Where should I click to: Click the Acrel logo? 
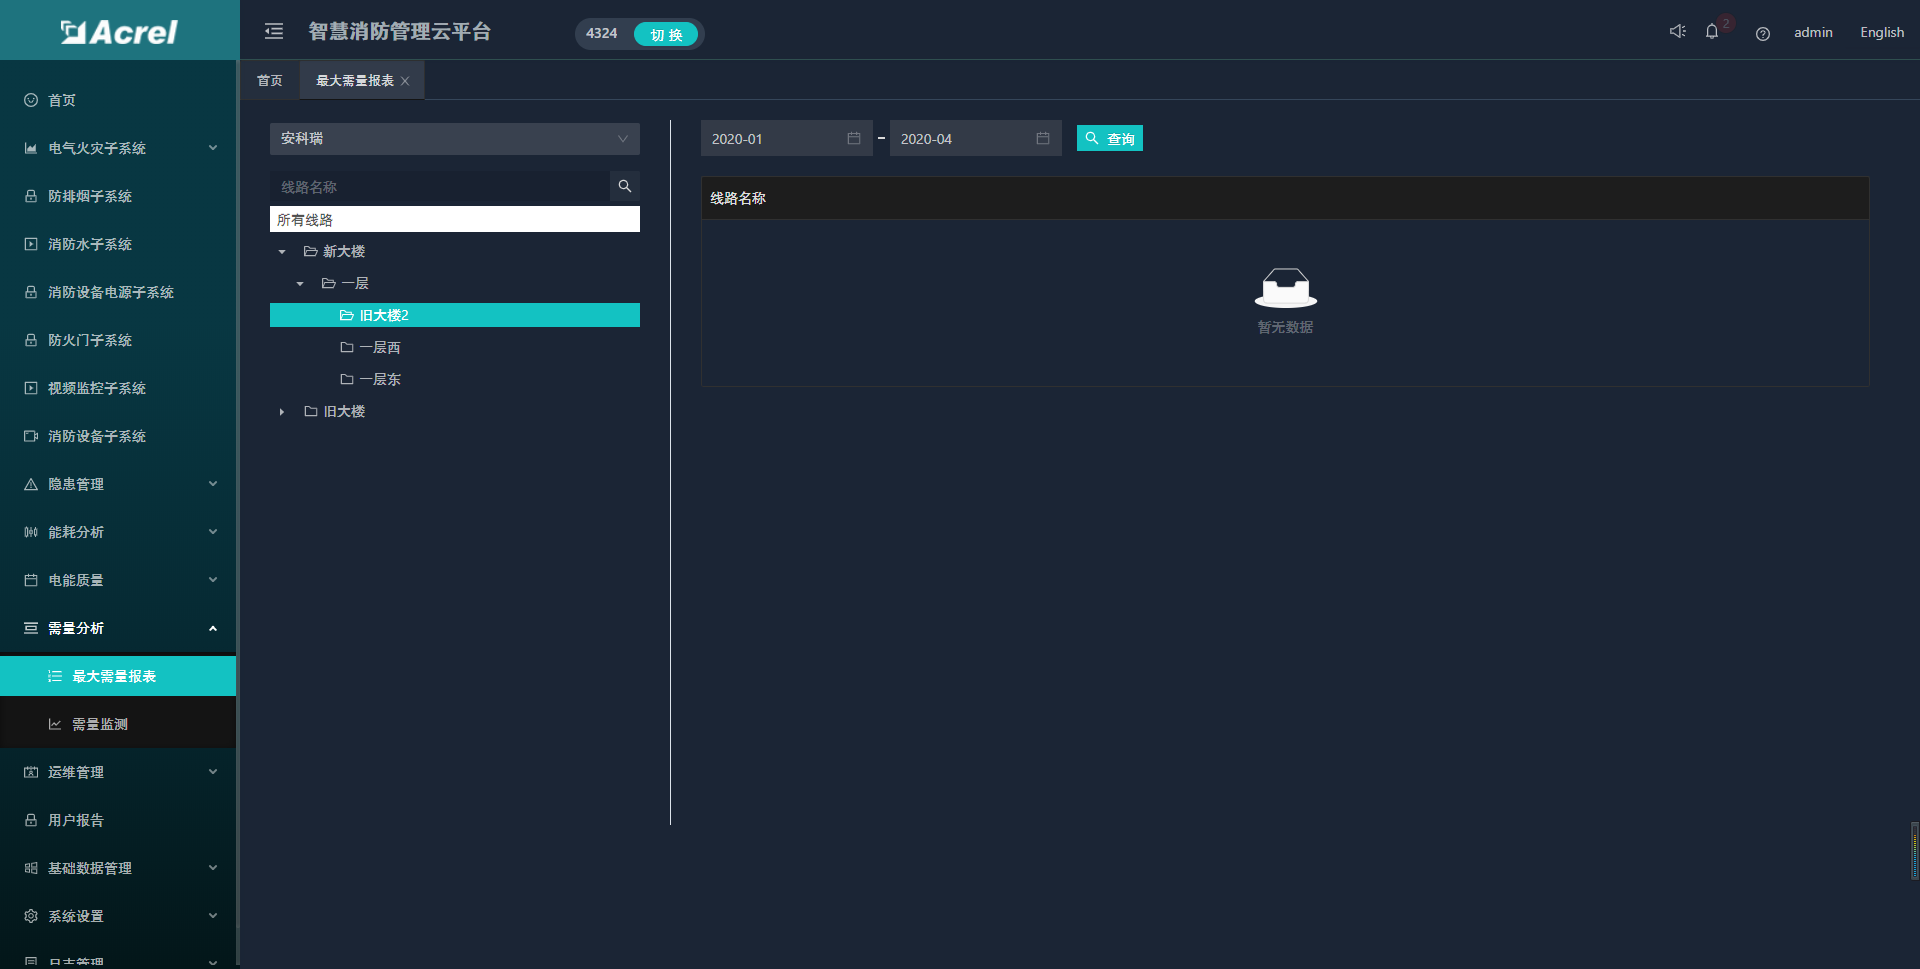pyautogui.click(x=119, y=32)
